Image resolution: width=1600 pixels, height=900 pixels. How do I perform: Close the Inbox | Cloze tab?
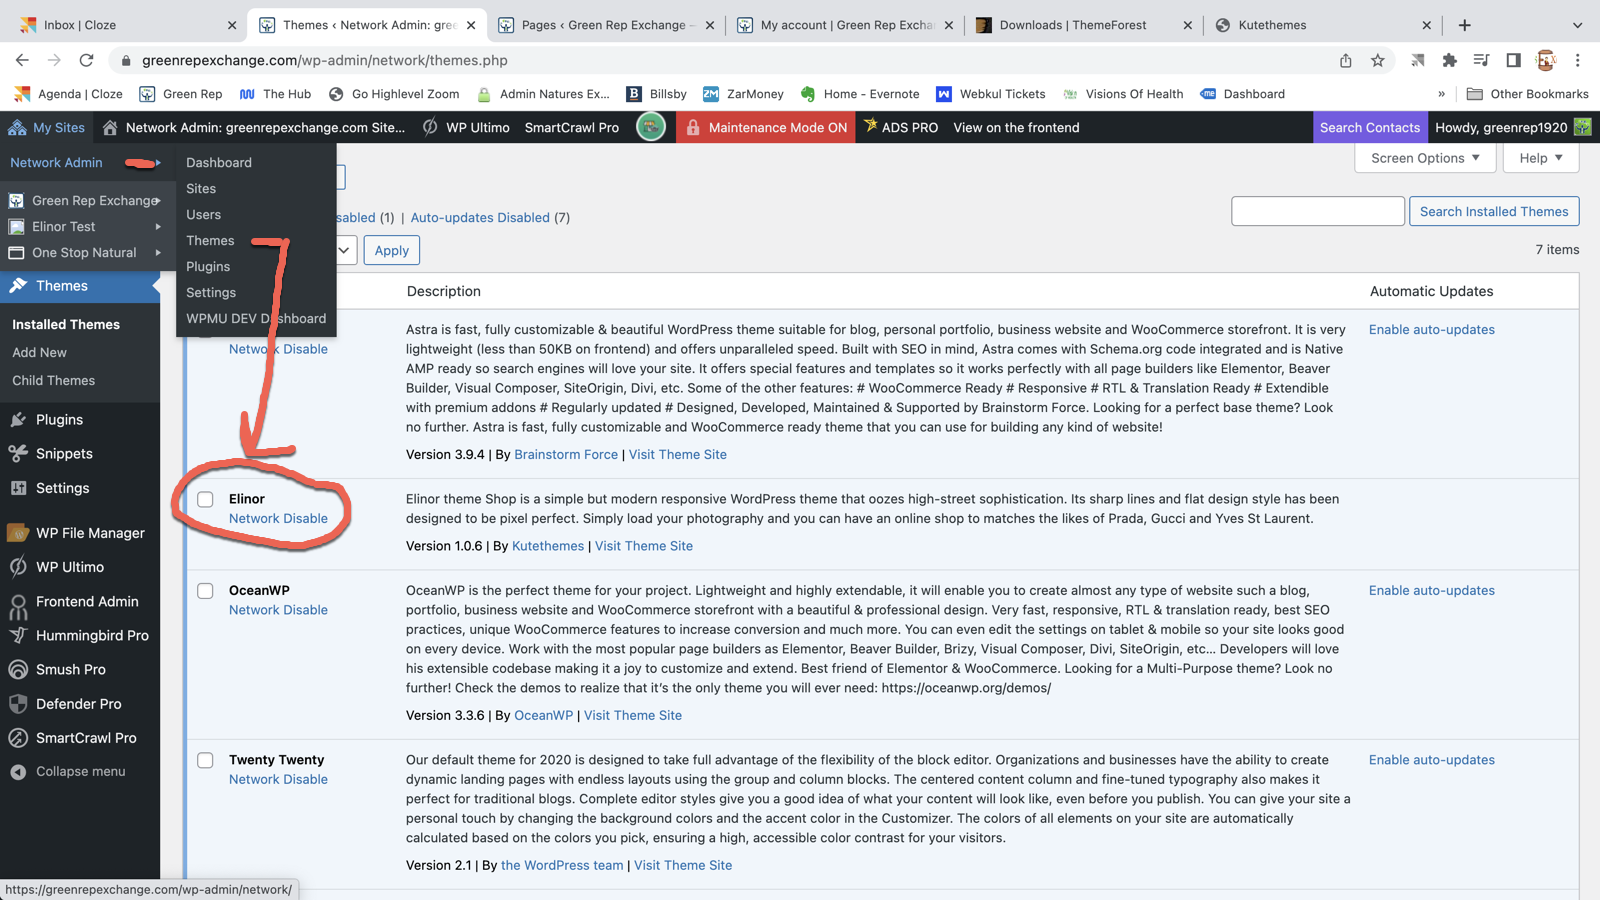231,25
